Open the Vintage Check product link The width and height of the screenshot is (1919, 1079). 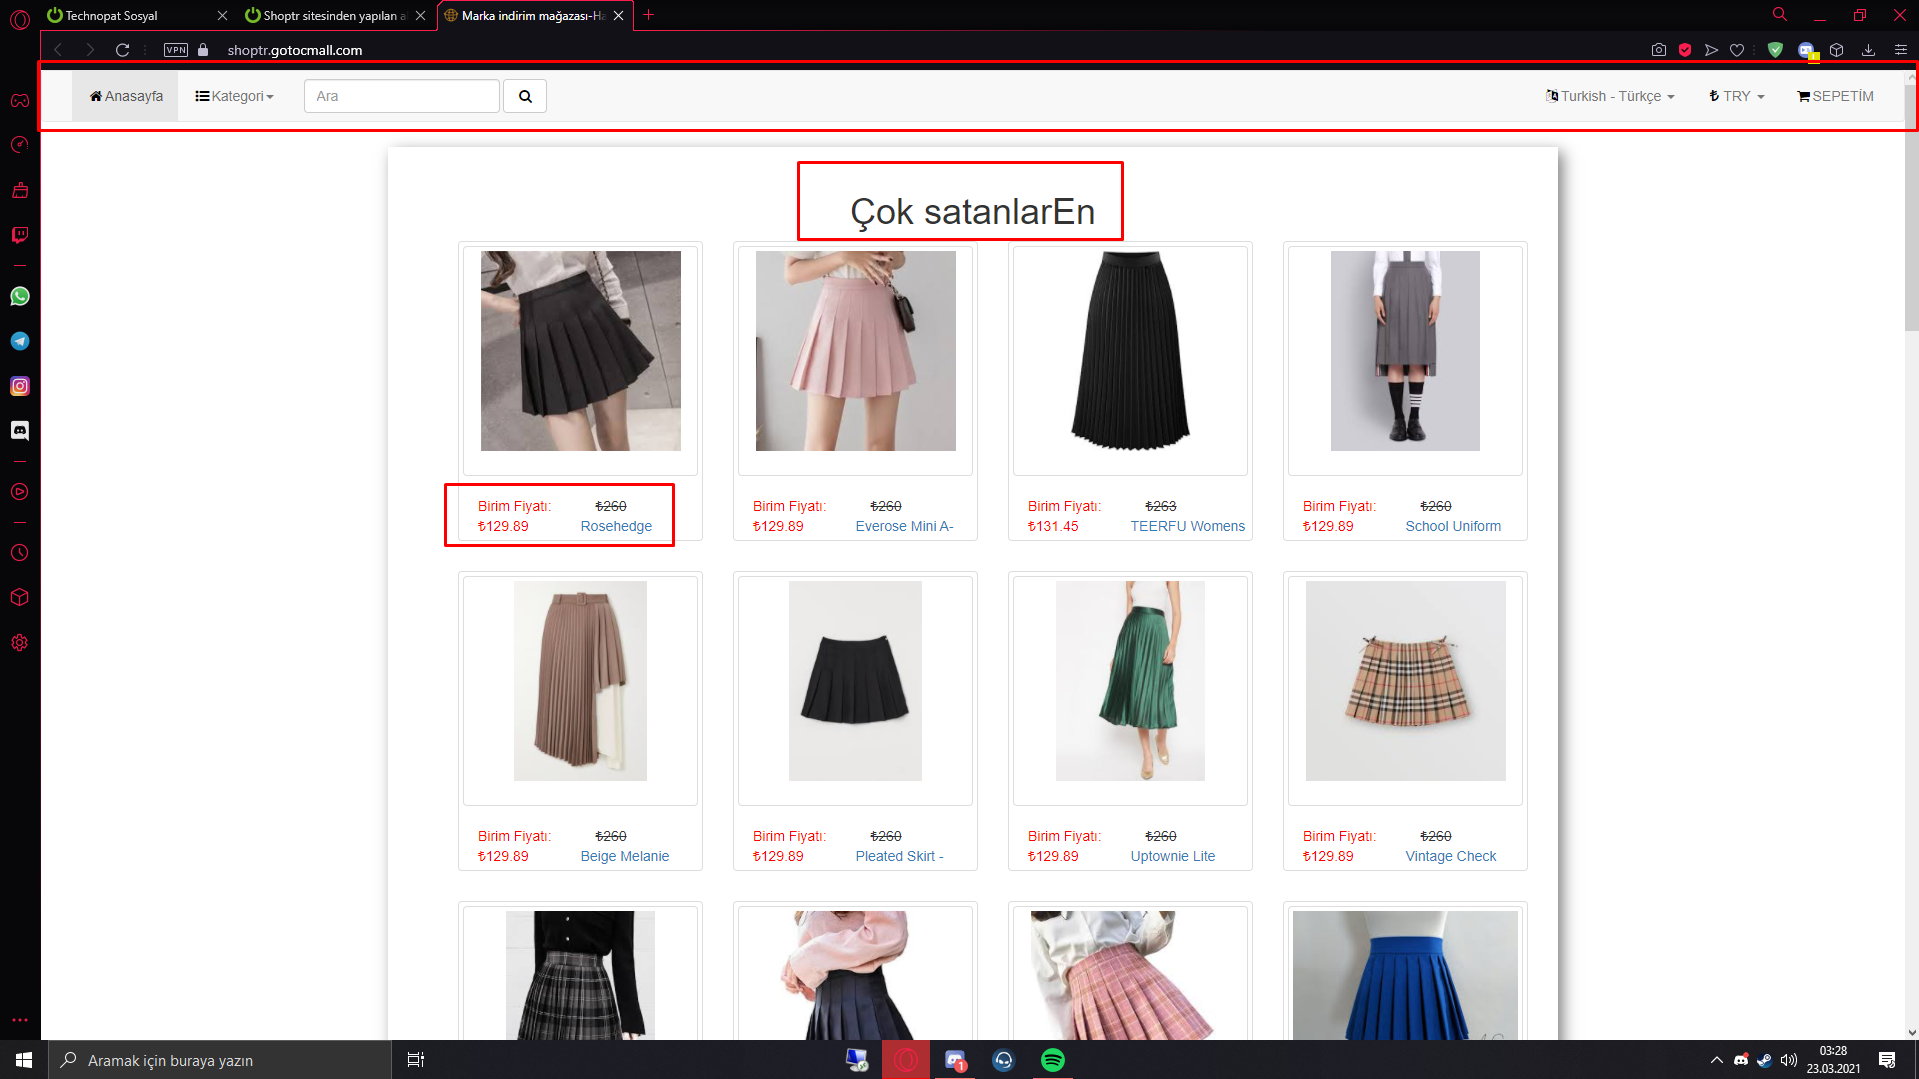(1451, 856)
